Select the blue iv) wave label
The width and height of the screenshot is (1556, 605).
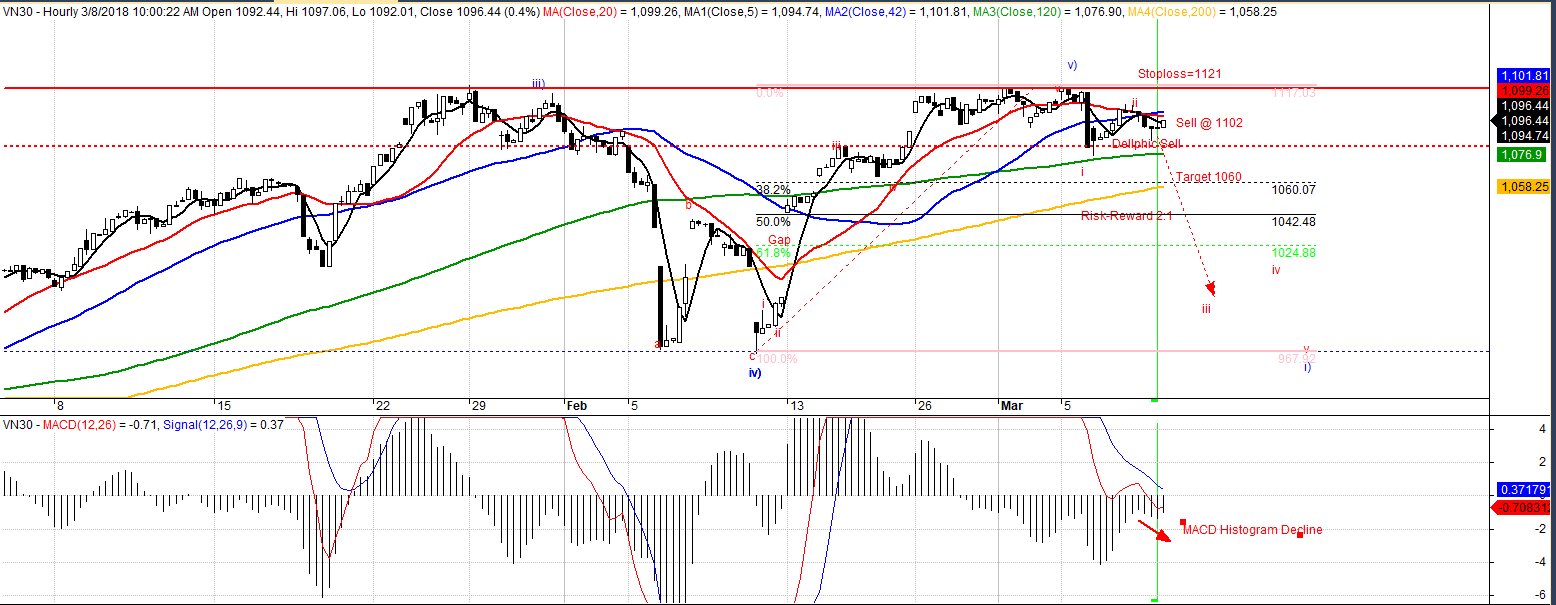(x=755, y=373)
